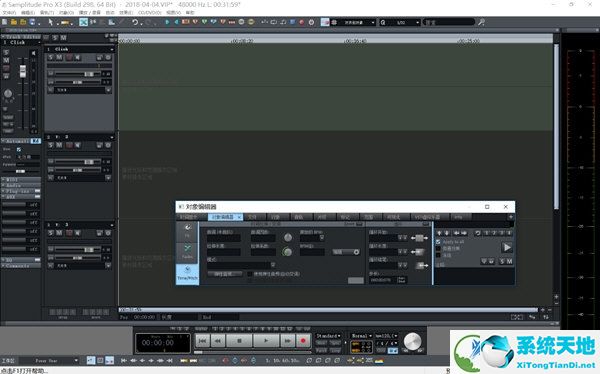Screen dimensions: 600x374
Task: Click the FX section icon in object editor
Action: click(x=187, y=231)
